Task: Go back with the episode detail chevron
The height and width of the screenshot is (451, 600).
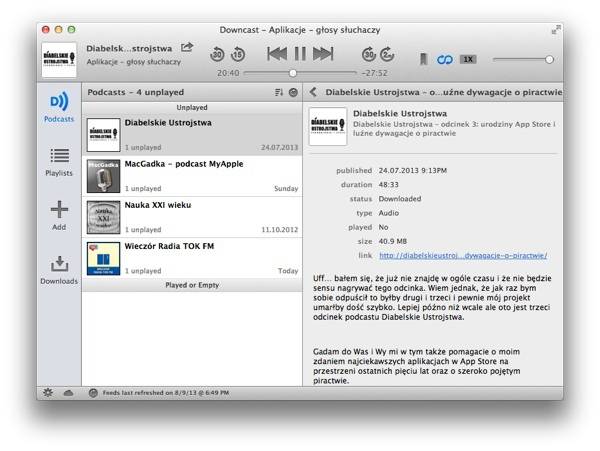Action: coord(313,92)
